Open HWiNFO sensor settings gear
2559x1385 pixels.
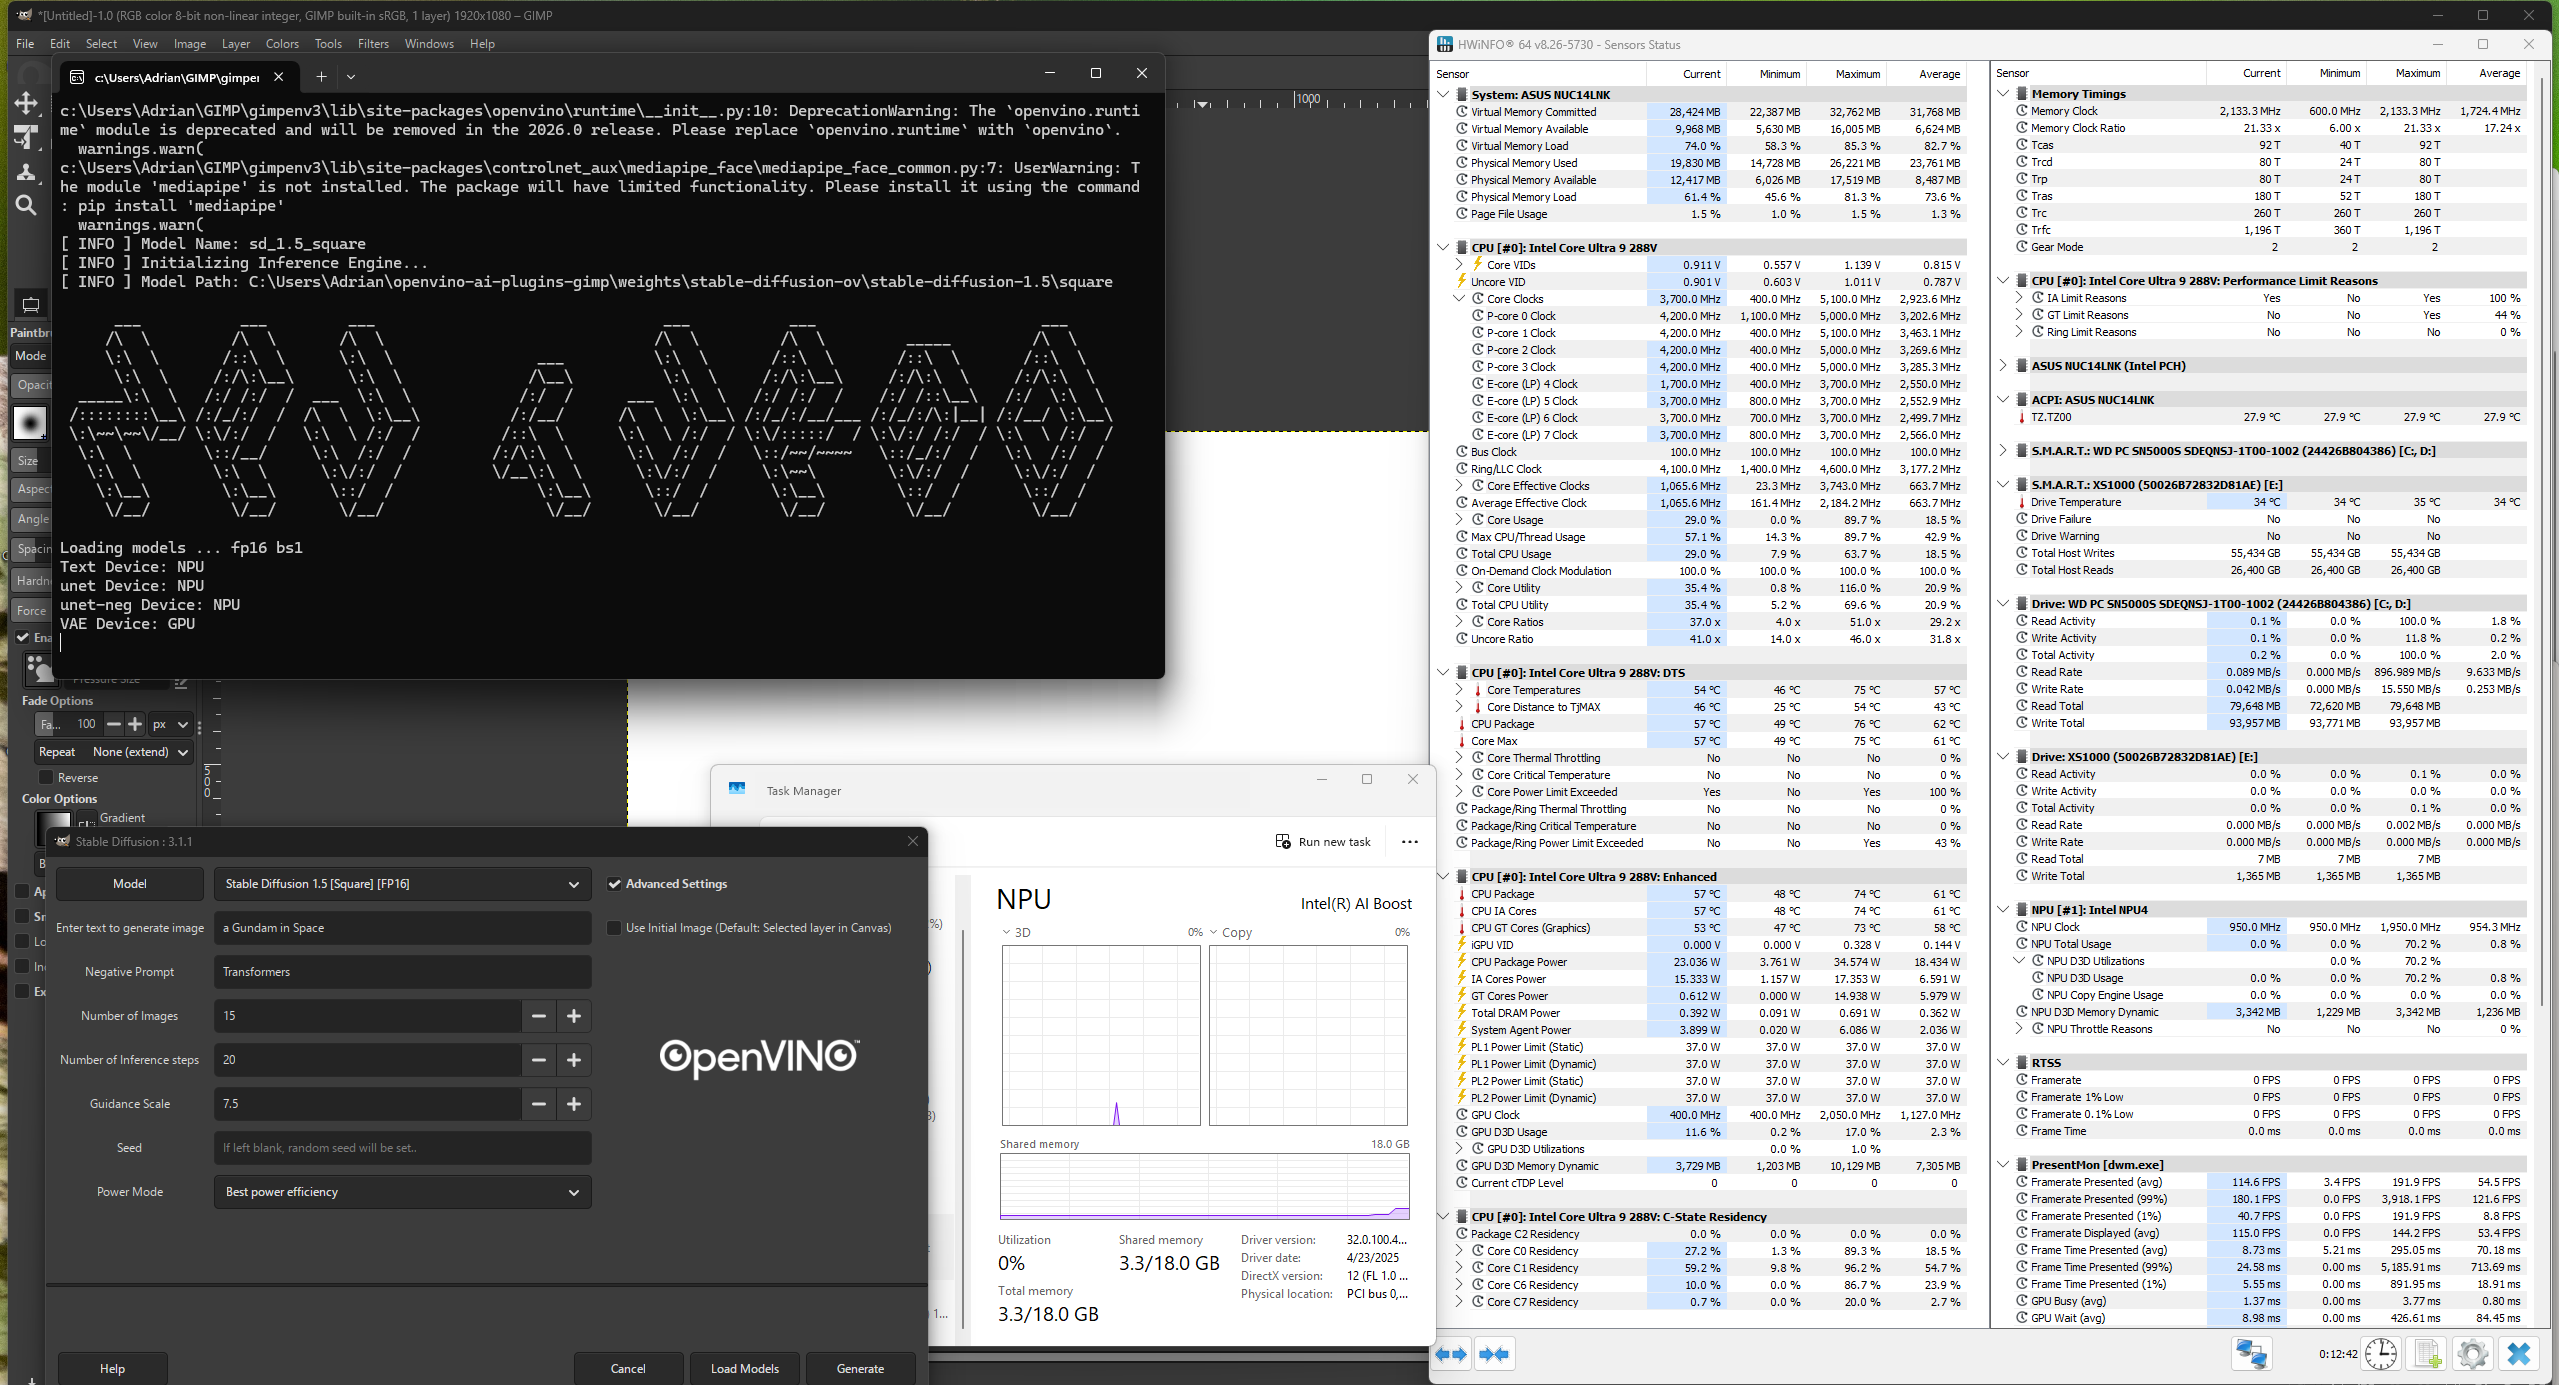coord(2472,1354)
